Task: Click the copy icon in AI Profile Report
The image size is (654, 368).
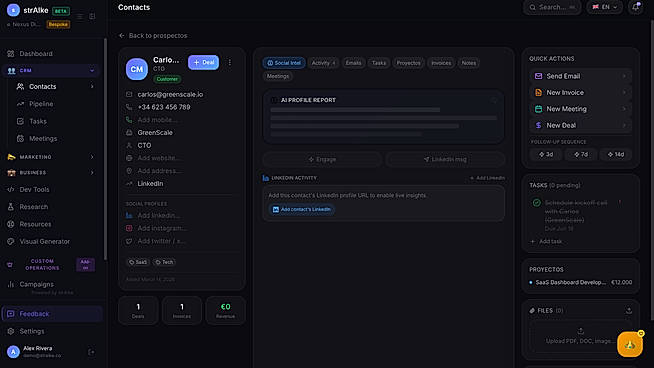Action: [494, 100]
